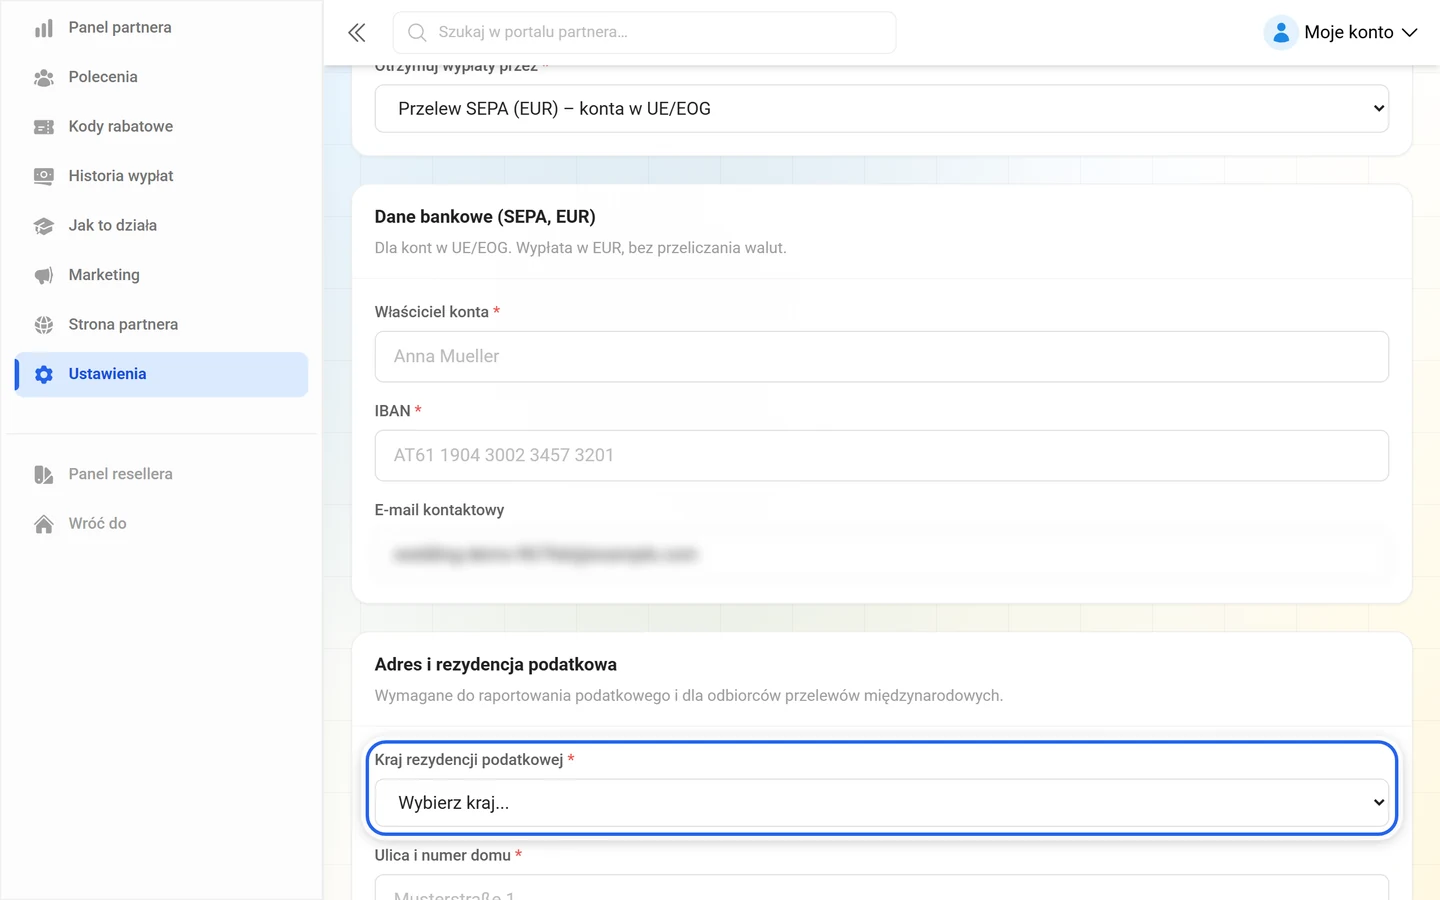The height and width of the screenshot is (900, 1440).
Task: Click the Panel partnera bar chart icon
Action: pyautogui.click(x=43, y=28)
